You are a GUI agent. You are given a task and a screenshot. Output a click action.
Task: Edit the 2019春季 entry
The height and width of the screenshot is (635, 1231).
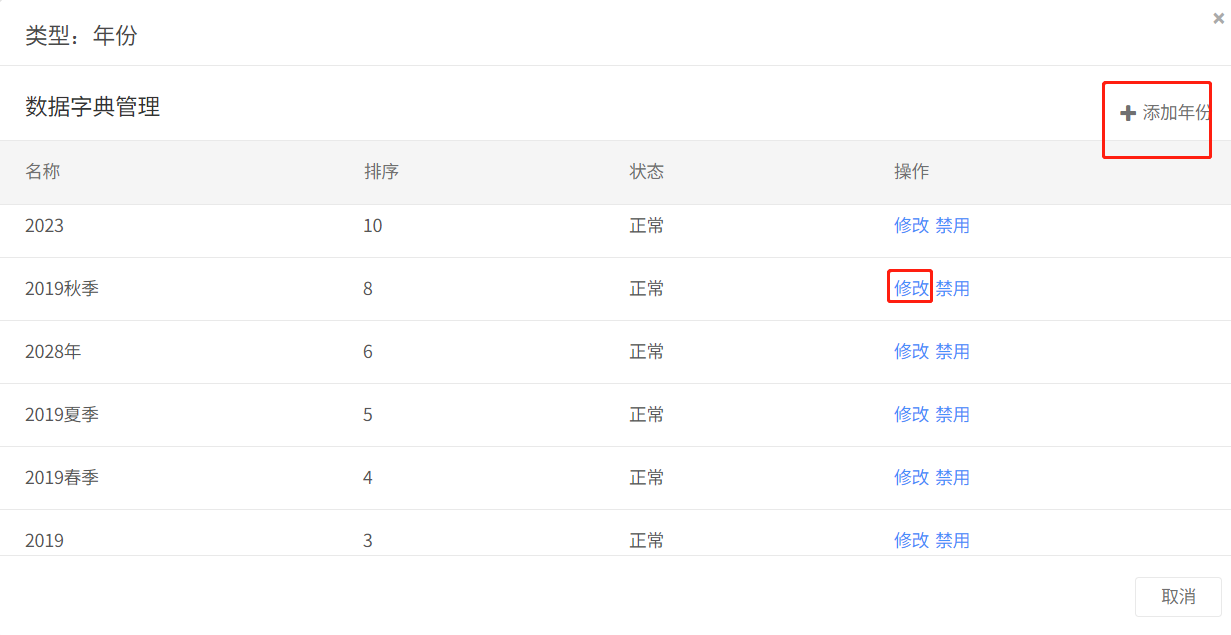[911, 478]
